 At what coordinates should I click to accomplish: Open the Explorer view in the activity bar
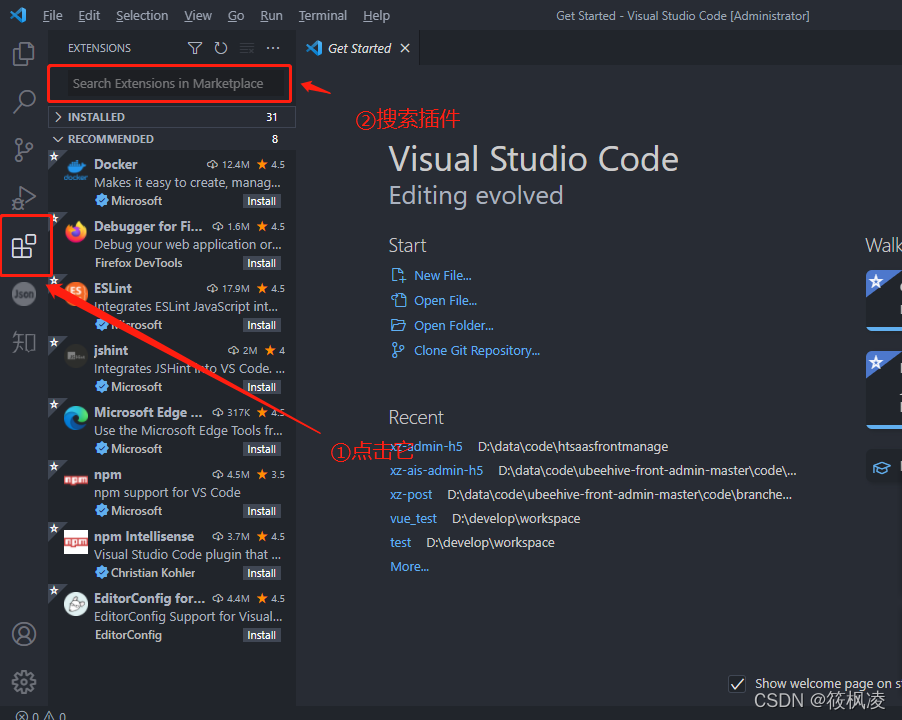(23, 53)
